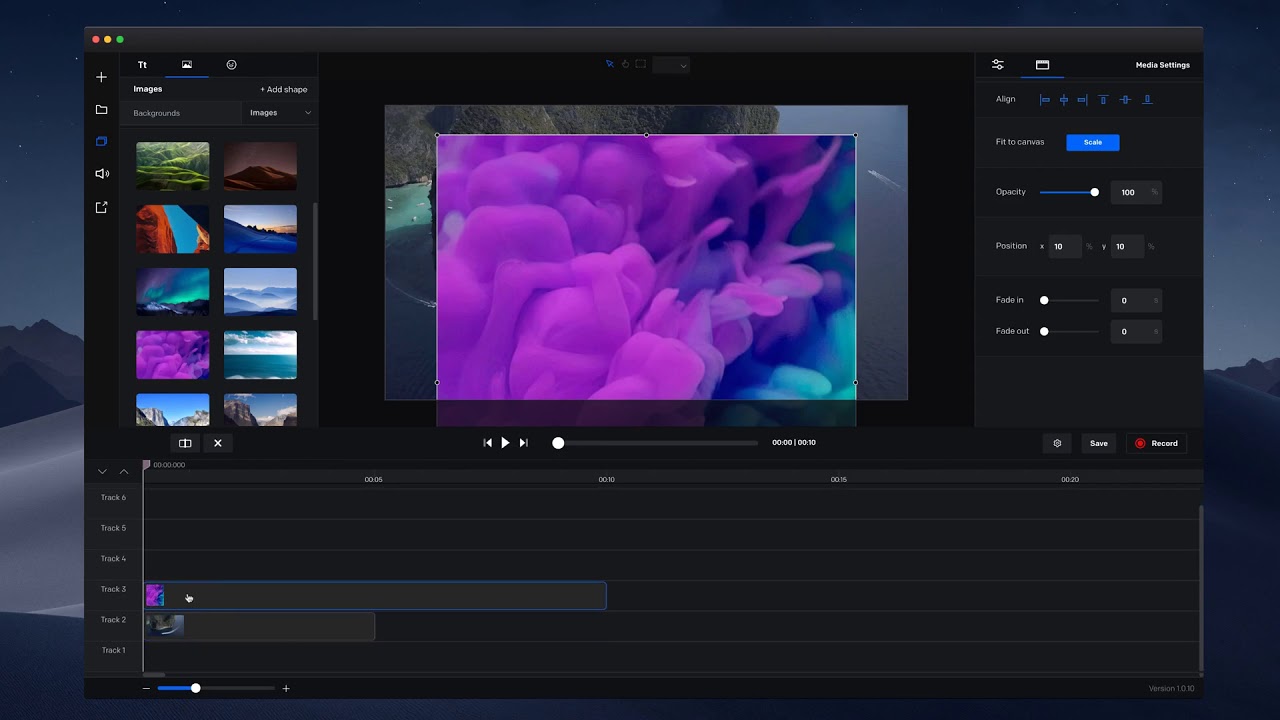Click the Save button
1280x720 pixels.
click(1098, 443)
